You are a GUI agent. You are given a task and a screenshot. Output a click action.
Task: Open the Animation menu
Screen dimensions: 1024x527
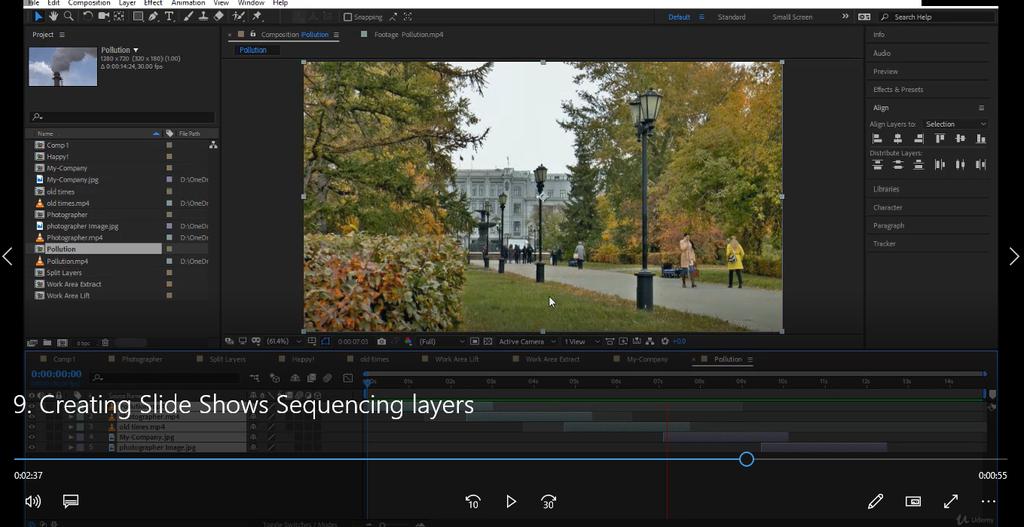tap(188, 3)
